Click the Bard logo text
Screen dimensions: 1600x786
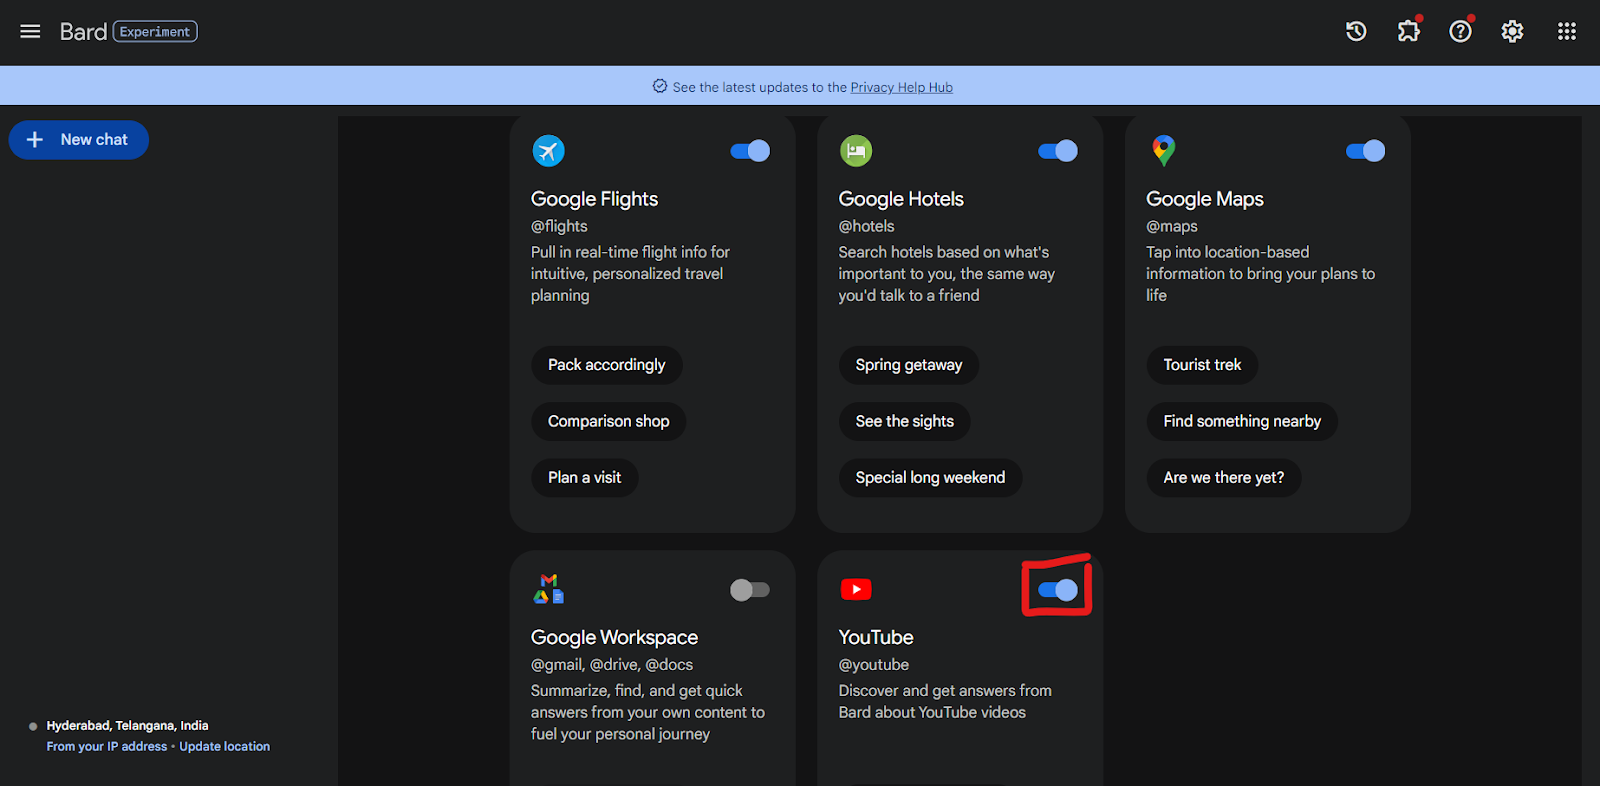click(83, 32)
